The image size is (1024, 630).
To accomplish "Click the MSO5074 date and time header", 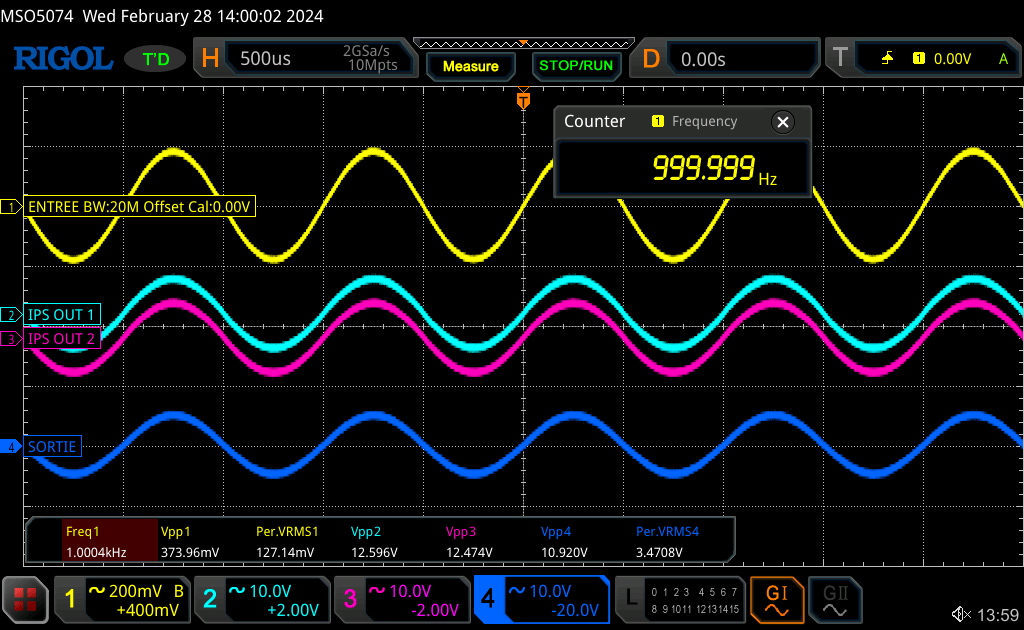I will [162, 16].
